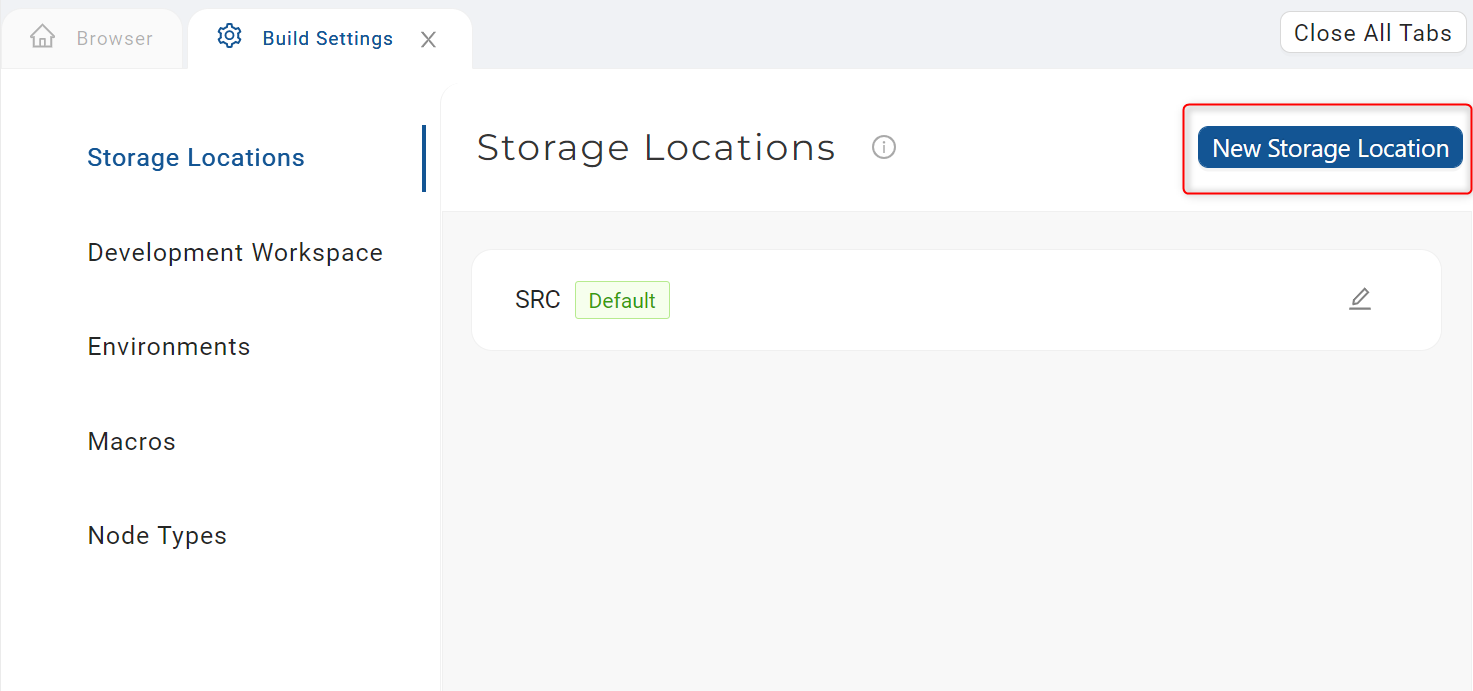This screenshot has width=1473, height=691.
Task: Open the Node Types settings
Action: (157, 535)
